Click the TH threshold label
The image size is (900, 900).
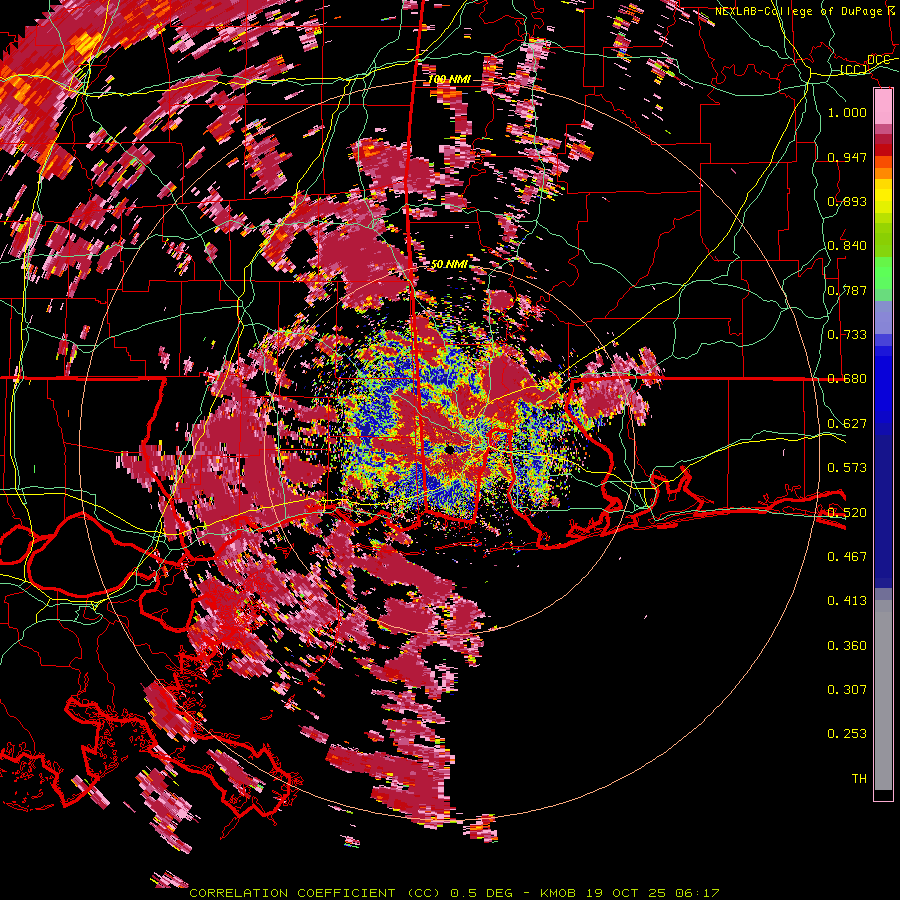tap(859, 778)
